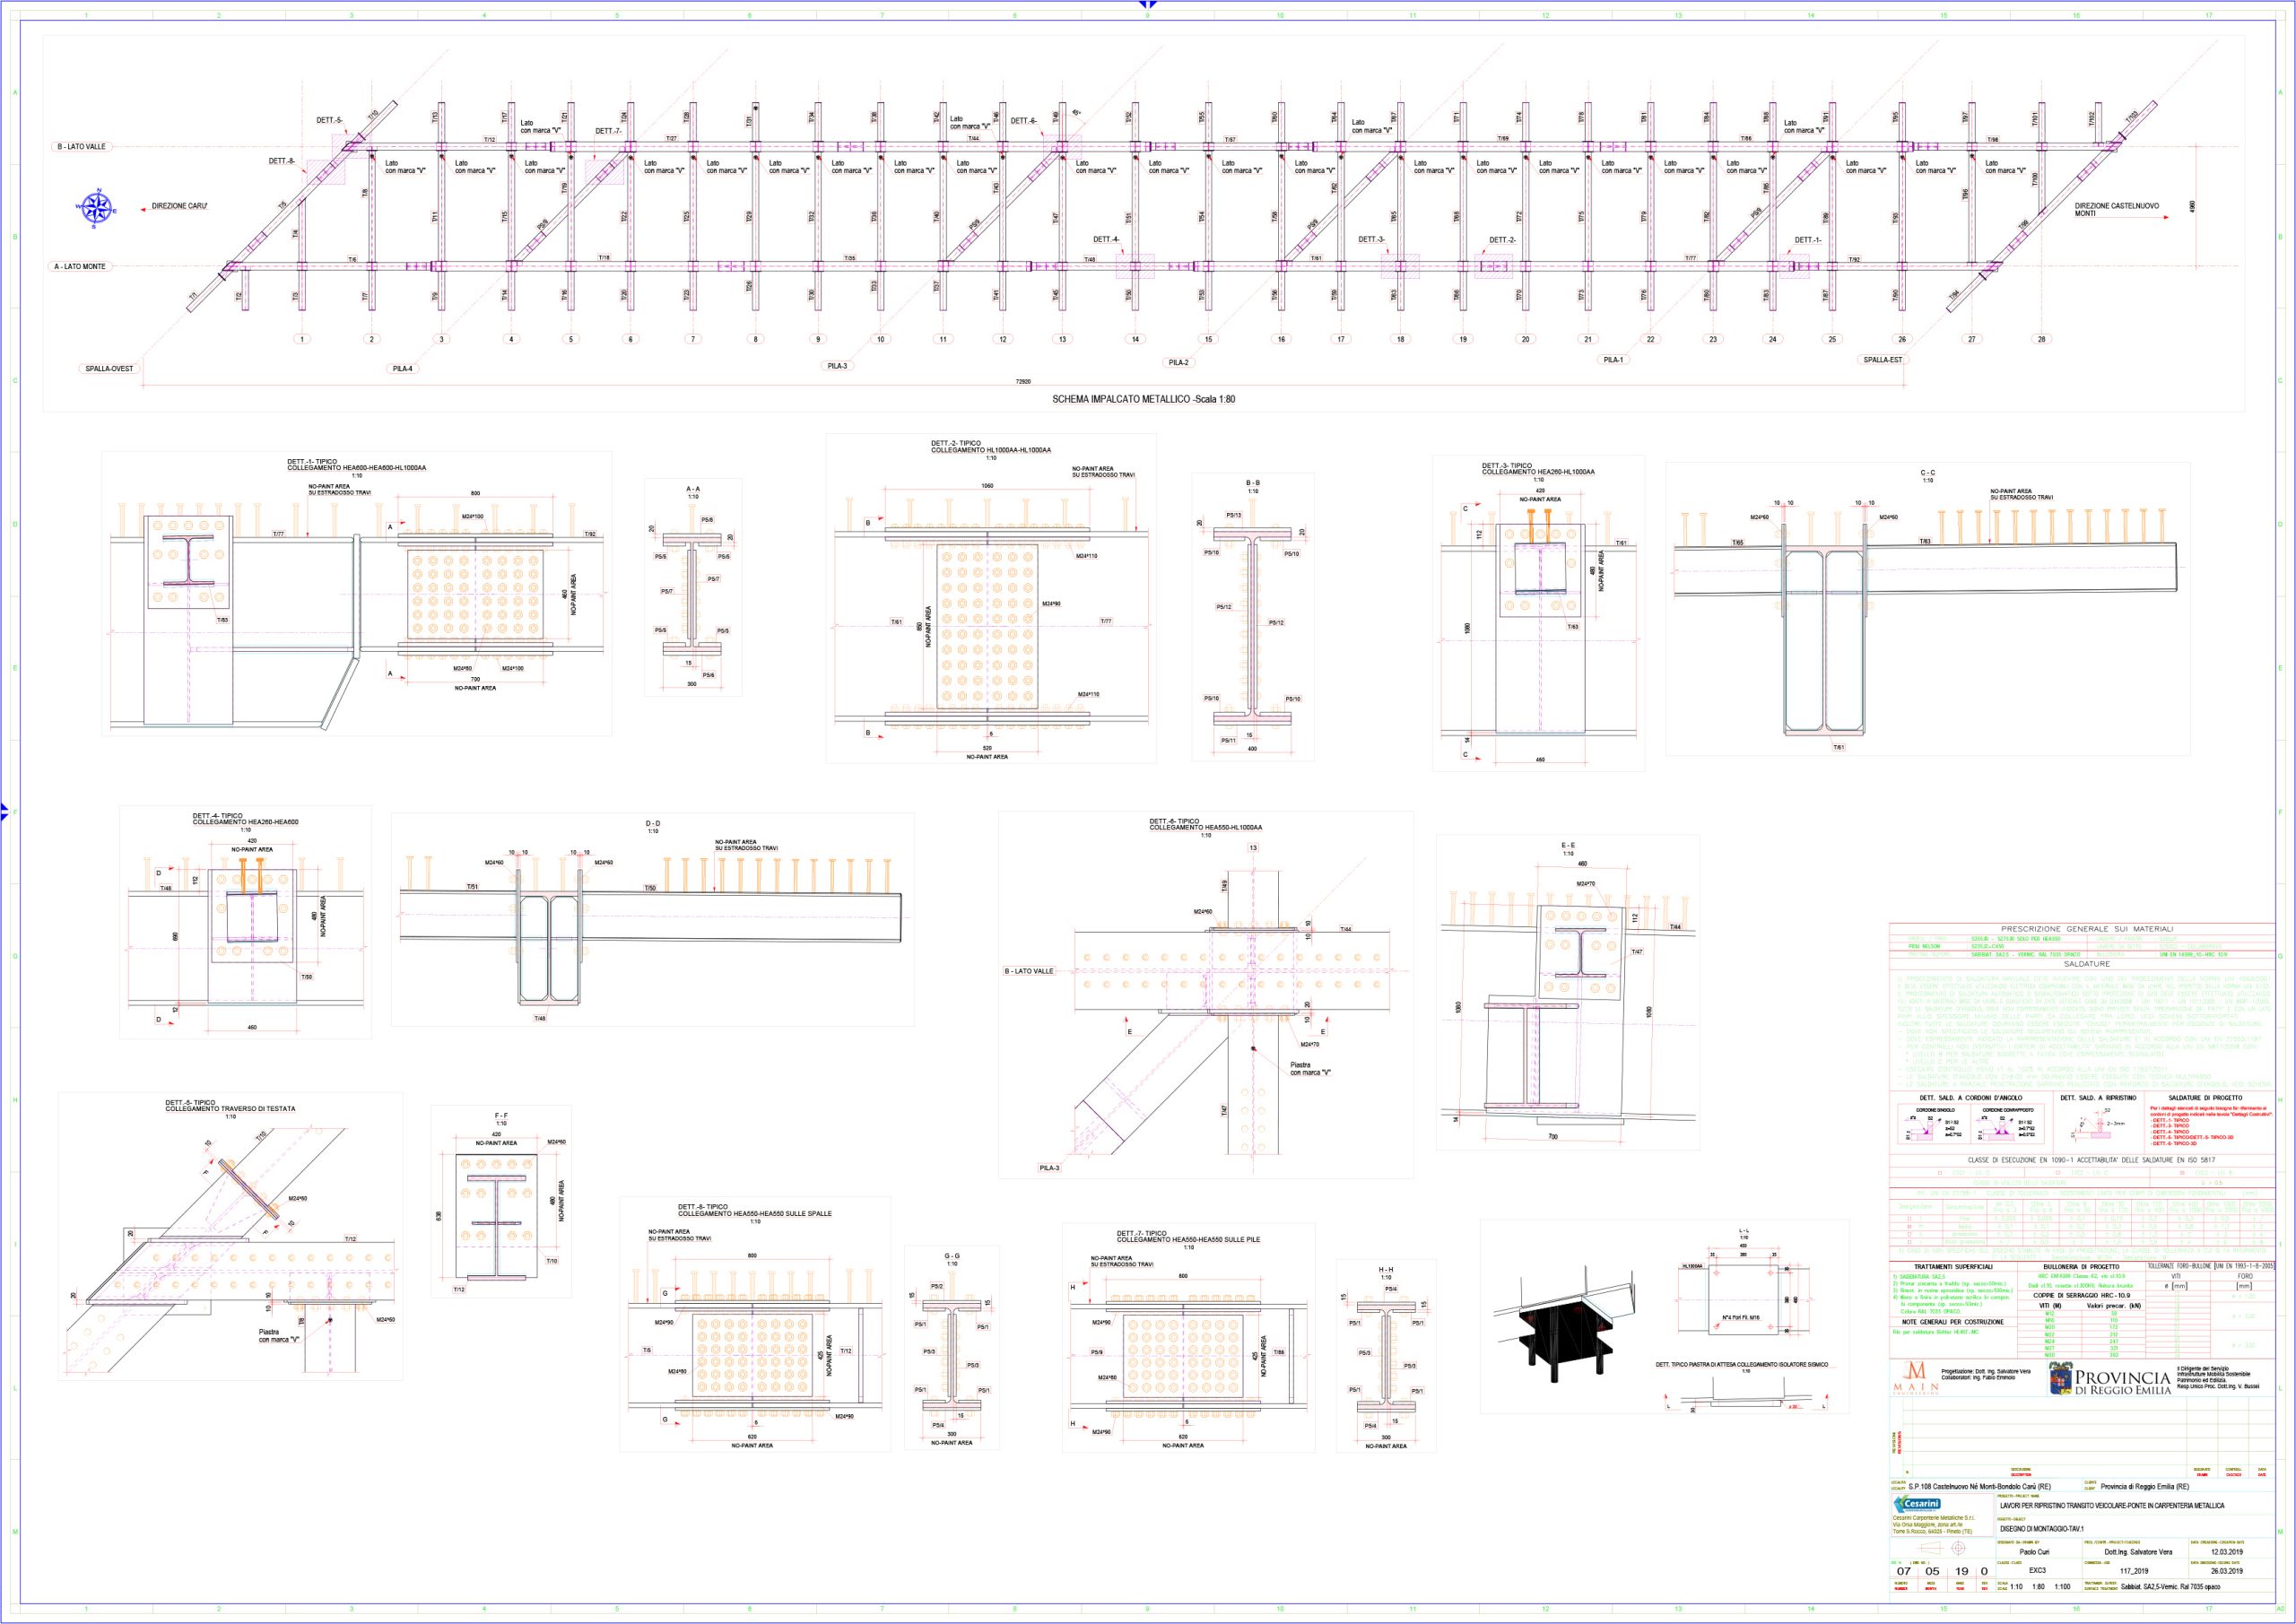
Task: Click axis bubble 1 below the deck schema
Action: (x=302, y=339)
